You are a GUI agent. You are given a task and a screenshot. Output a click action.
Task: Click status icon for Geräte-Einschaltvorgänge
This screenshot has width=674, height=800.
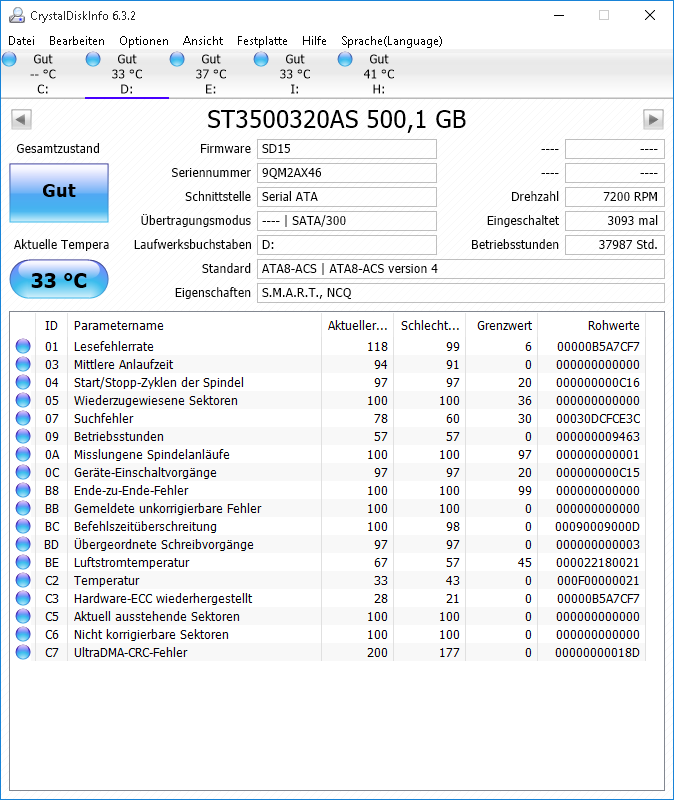click(23, 472)
